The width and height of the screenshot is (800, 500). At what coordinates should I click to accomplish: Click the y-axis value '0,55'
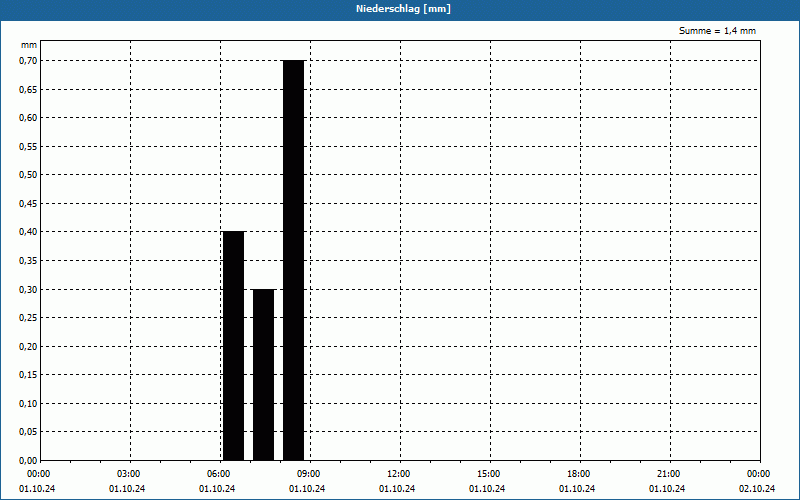coord(28,146)
